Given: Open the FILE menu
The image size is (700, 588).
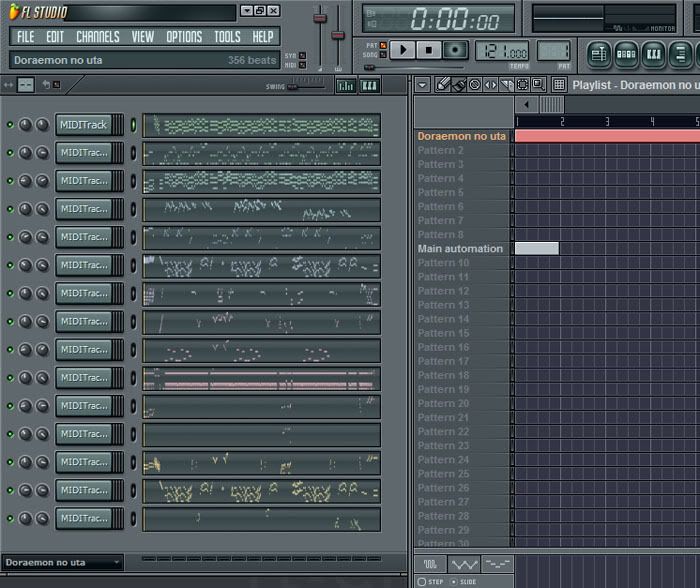Looking at the screenshot, I should coord(25,37).
